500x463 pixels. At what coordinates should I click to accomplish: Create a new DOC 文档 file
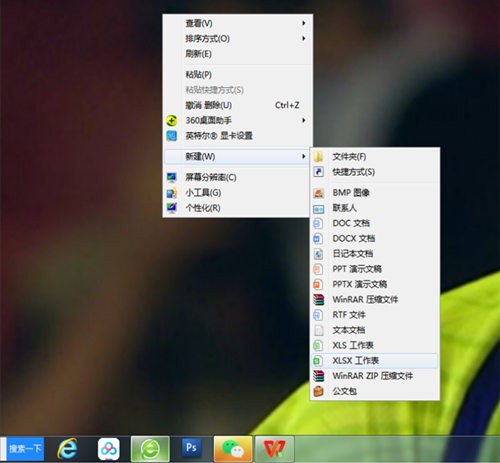(375, 223)
